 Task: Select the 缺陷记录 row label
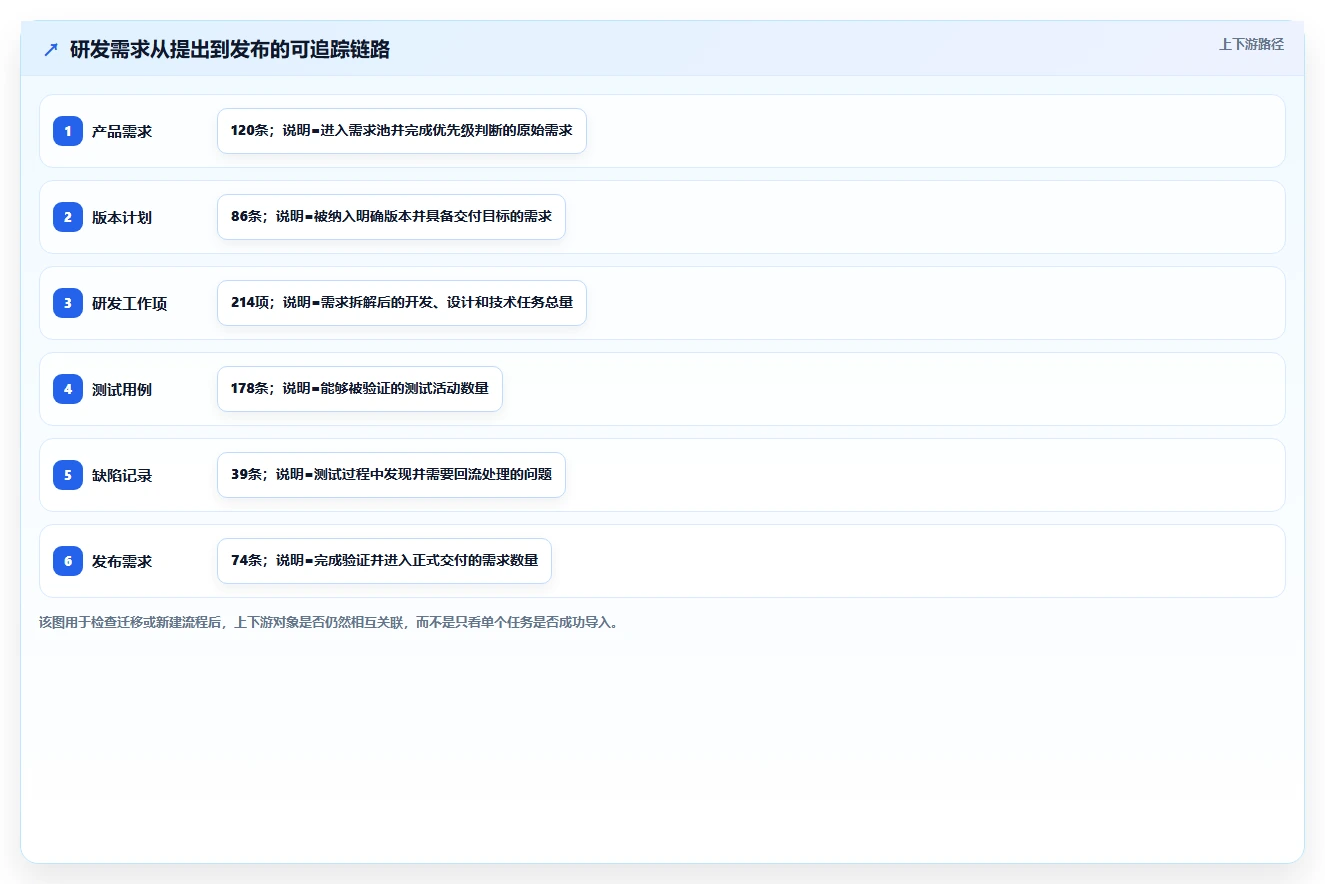[122, 475]
